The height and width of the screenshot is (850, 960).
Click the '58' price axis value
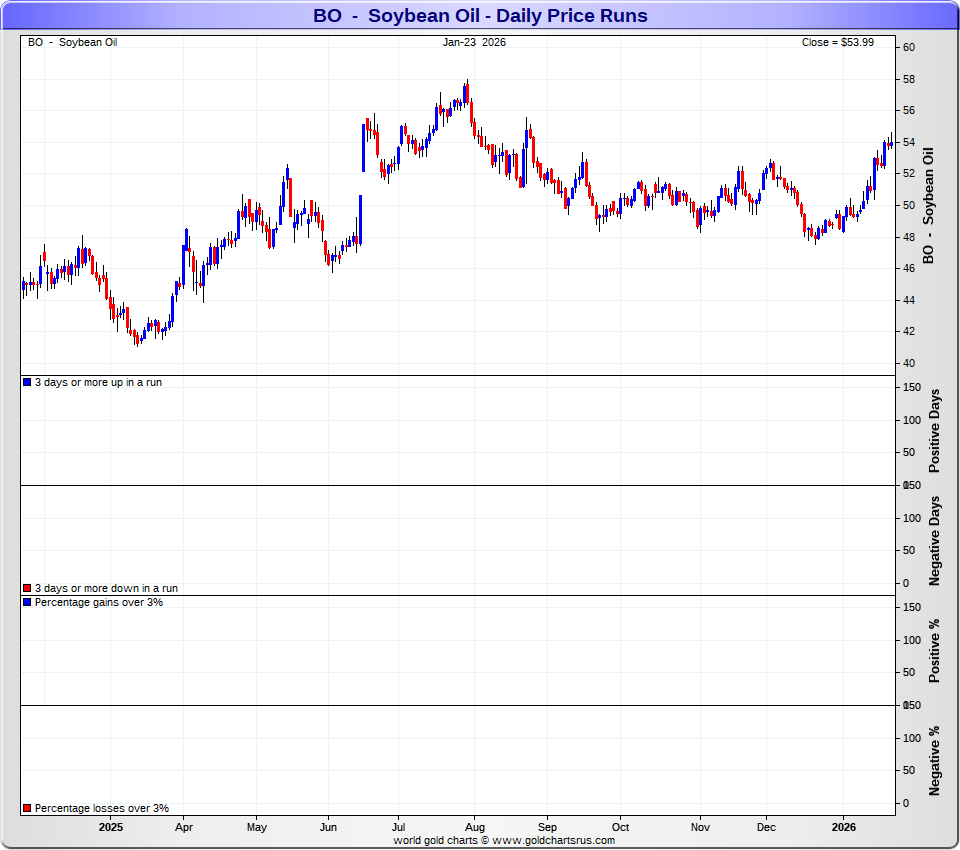point(909,79)
